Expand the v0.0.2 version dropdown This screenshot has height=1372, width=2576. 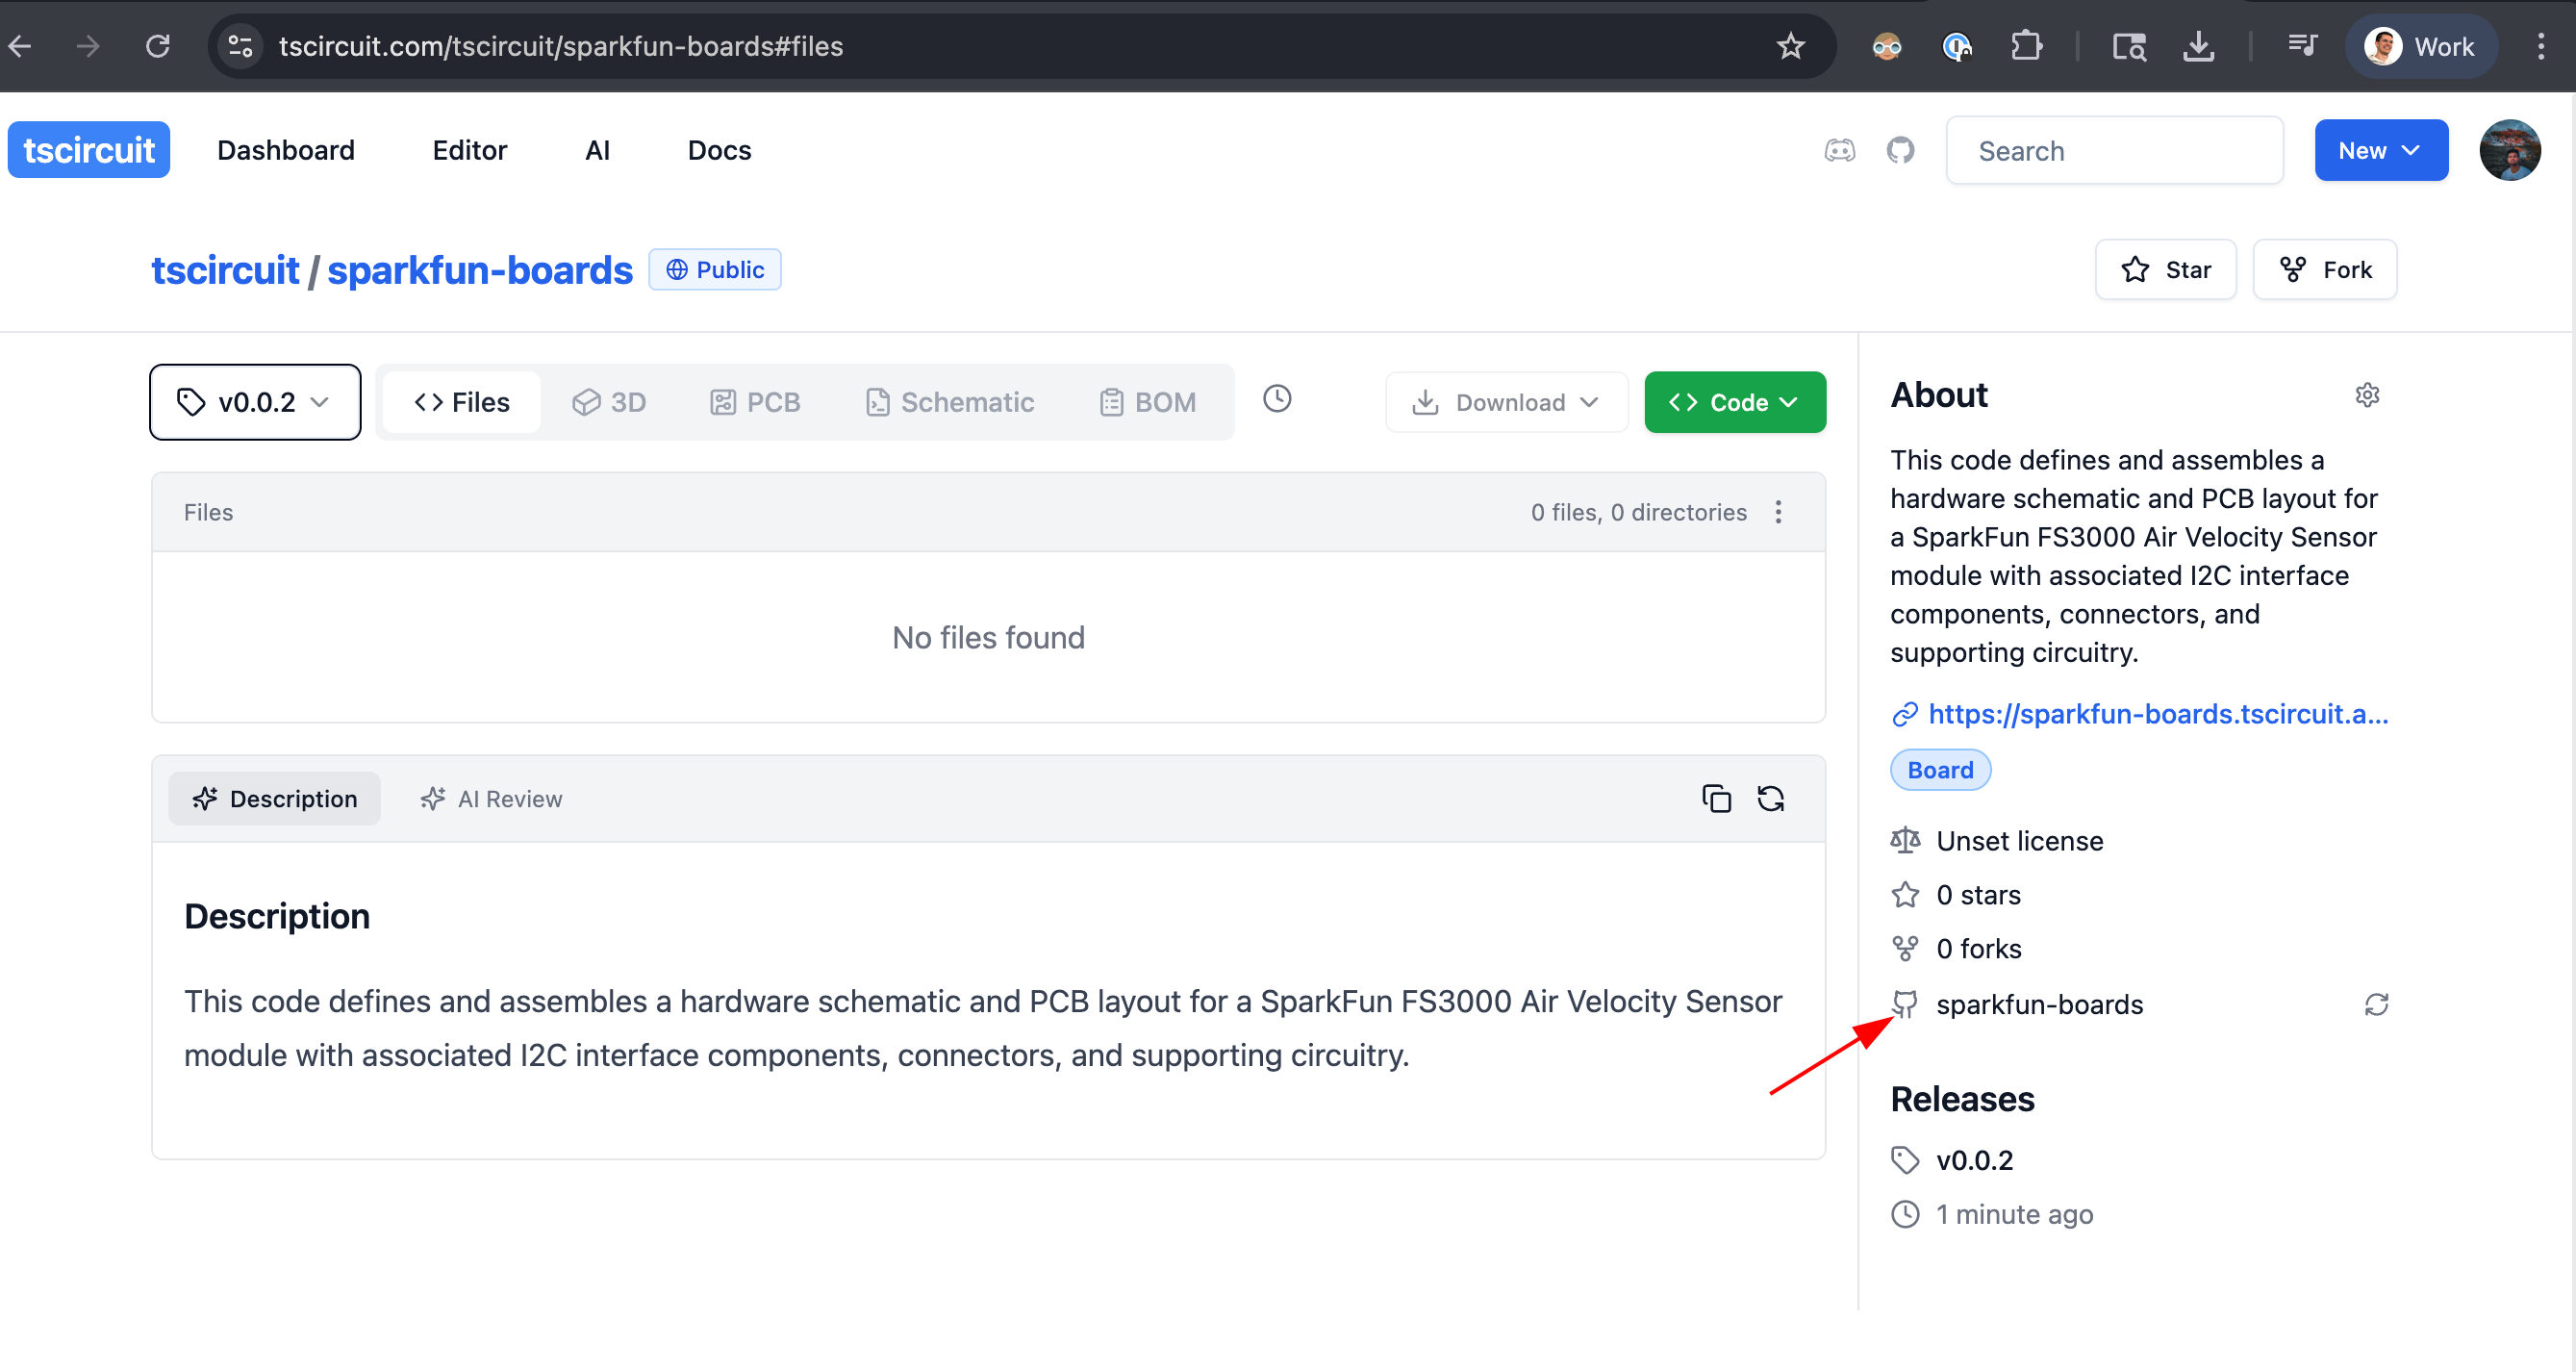pyautogui.click(x=255, y=402)
